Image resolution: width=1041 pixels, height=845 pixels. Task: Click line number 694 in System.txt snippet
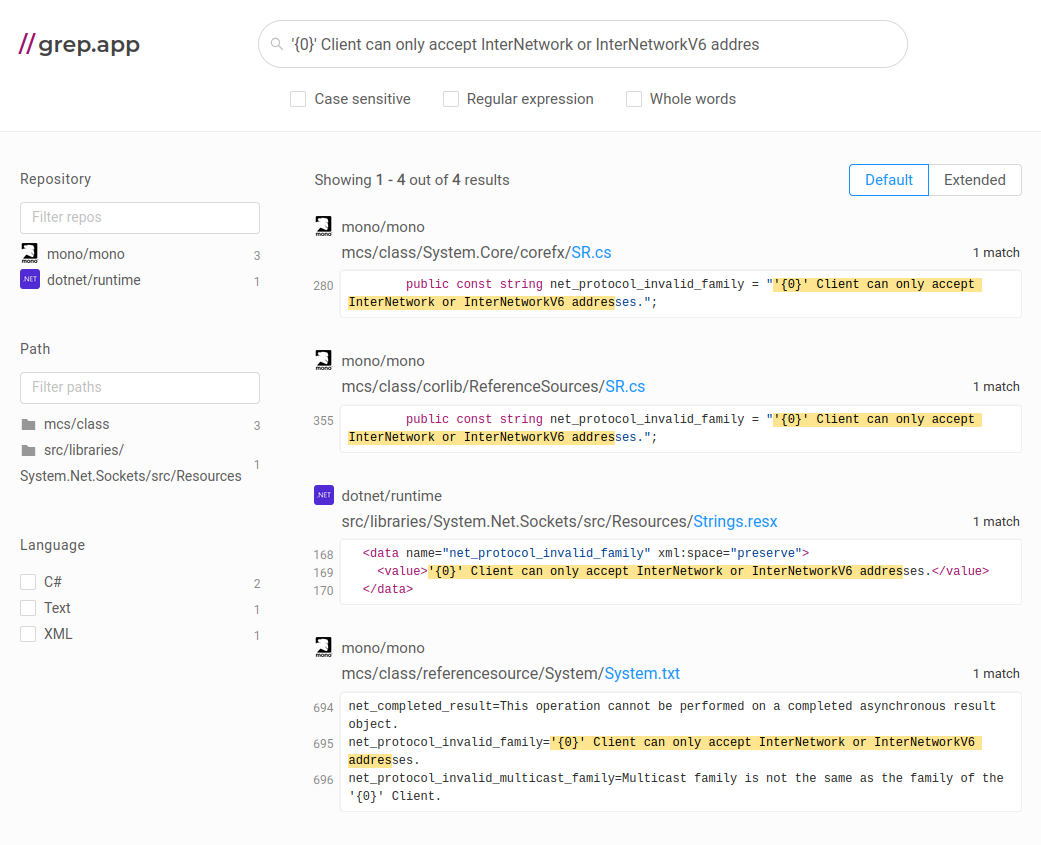323,708
